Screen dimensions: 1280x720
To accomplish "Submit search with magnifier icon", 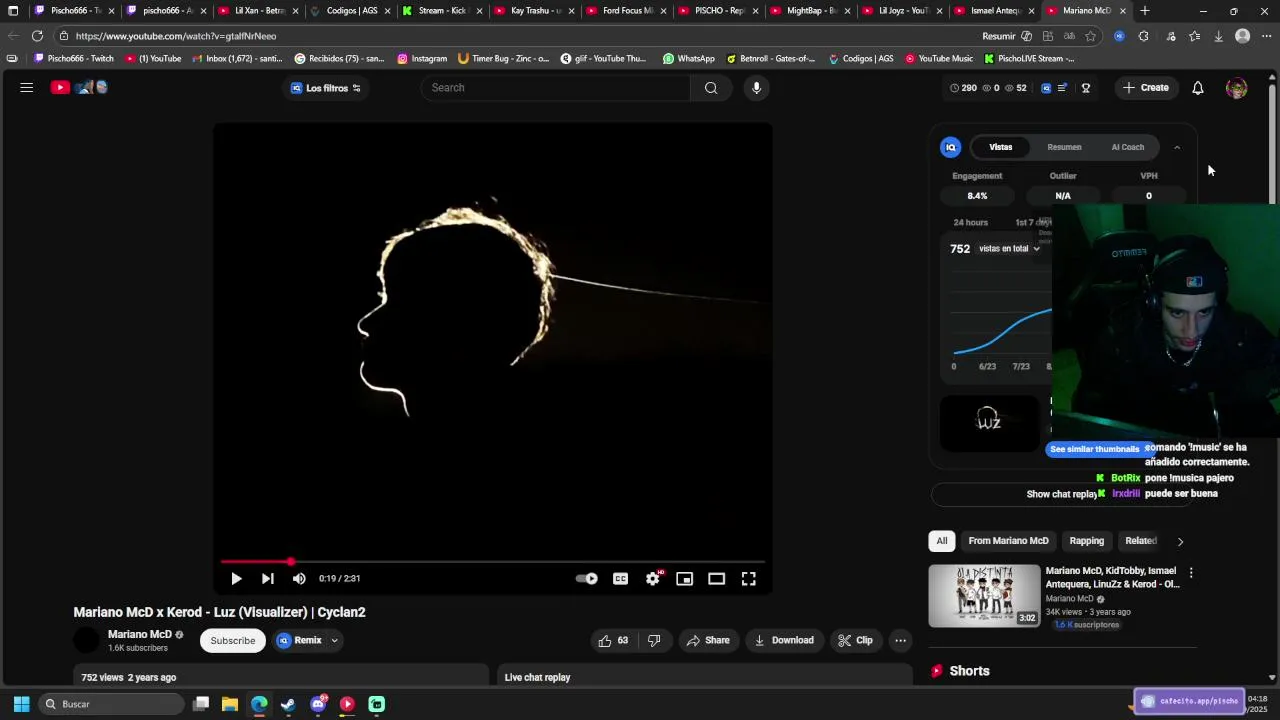I will [x=710, y=88].
